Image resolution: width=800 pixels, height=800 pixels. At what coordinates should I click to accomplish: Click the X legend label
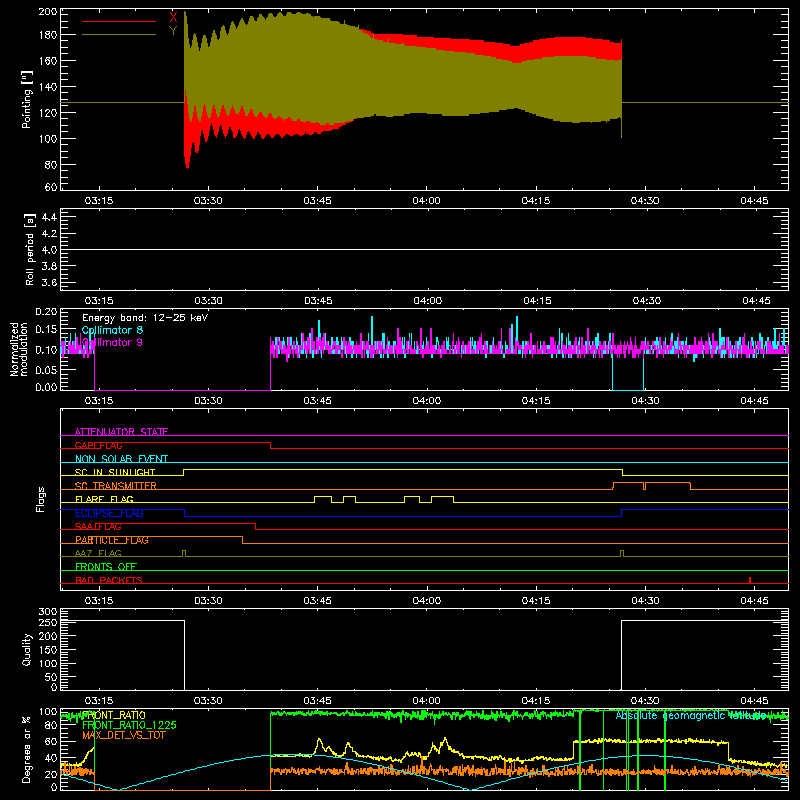tap(173, 18)
